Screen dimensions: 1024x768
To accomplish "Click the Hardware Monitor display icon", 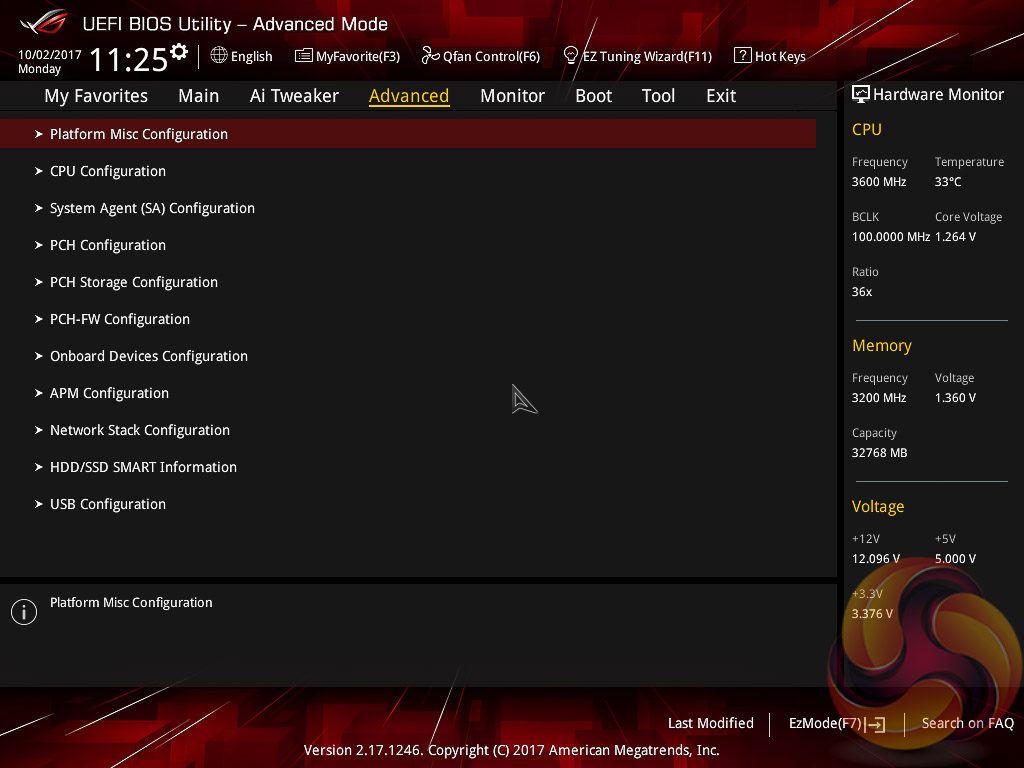I will (861, 95).
